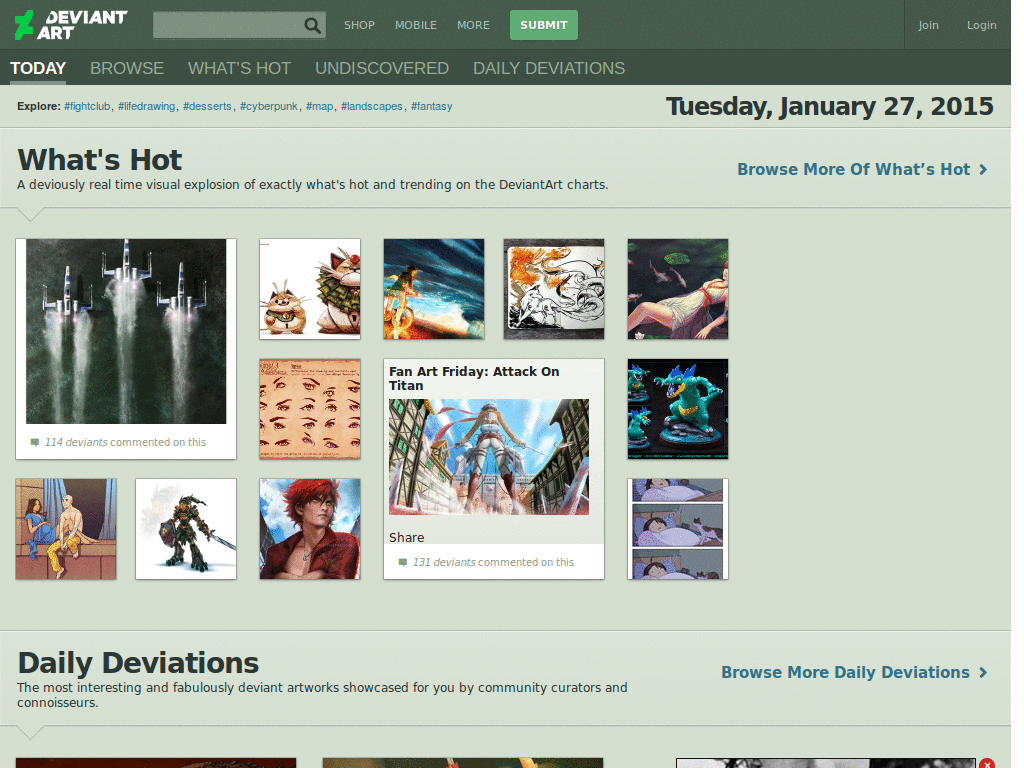Click comment icon beside 114 deviants
Image resolution: width=1024 pixels, height=768 pixels.
coord(35,442)
